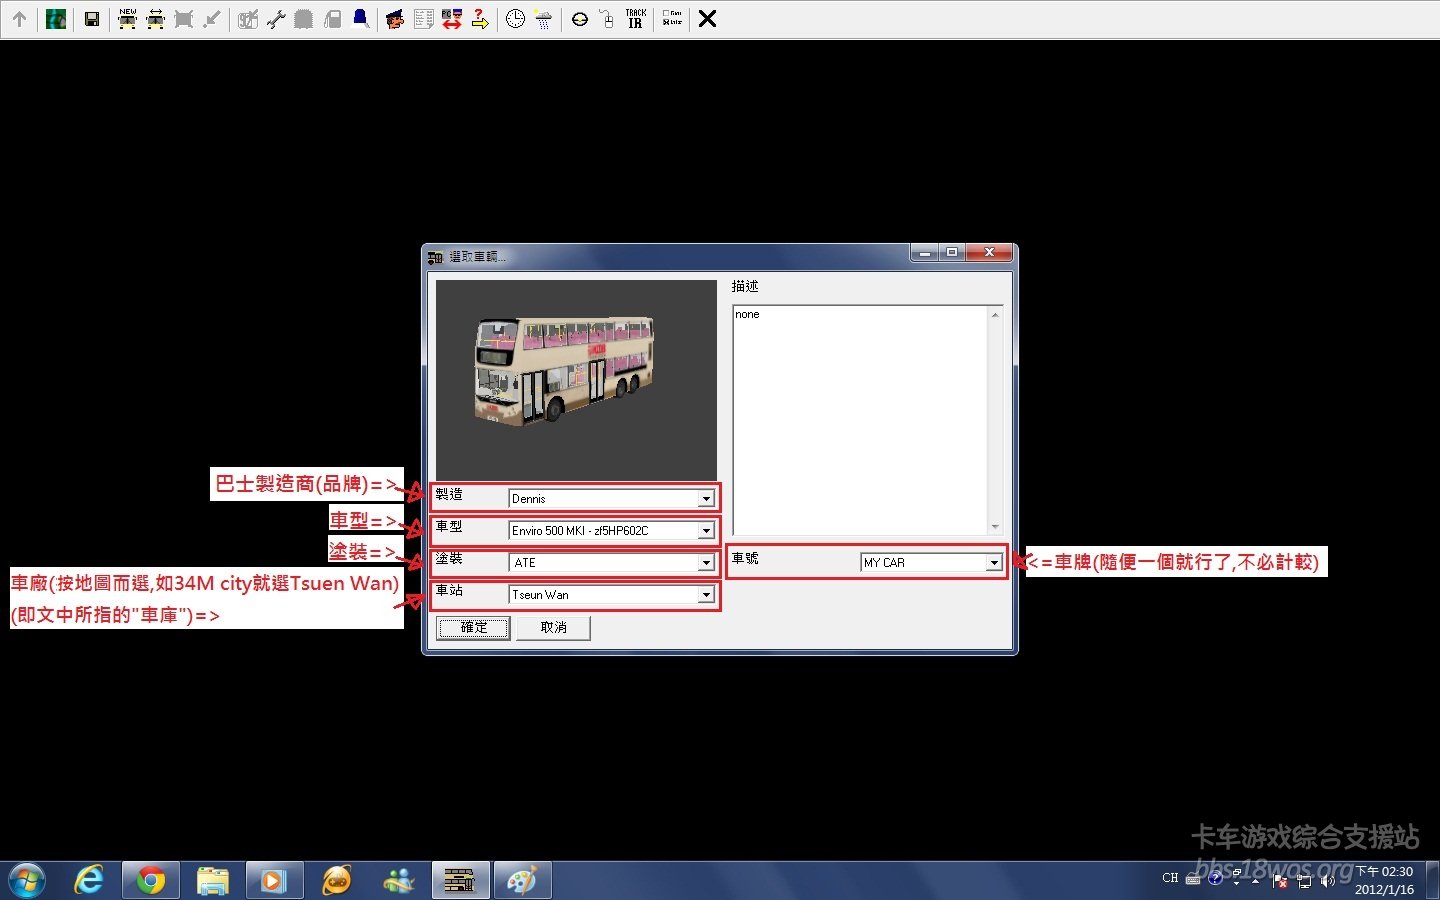Expand the 製造 manufacturer dropdown showing Dennis
The image size is (1440, 900).
(x=706, y=499)
